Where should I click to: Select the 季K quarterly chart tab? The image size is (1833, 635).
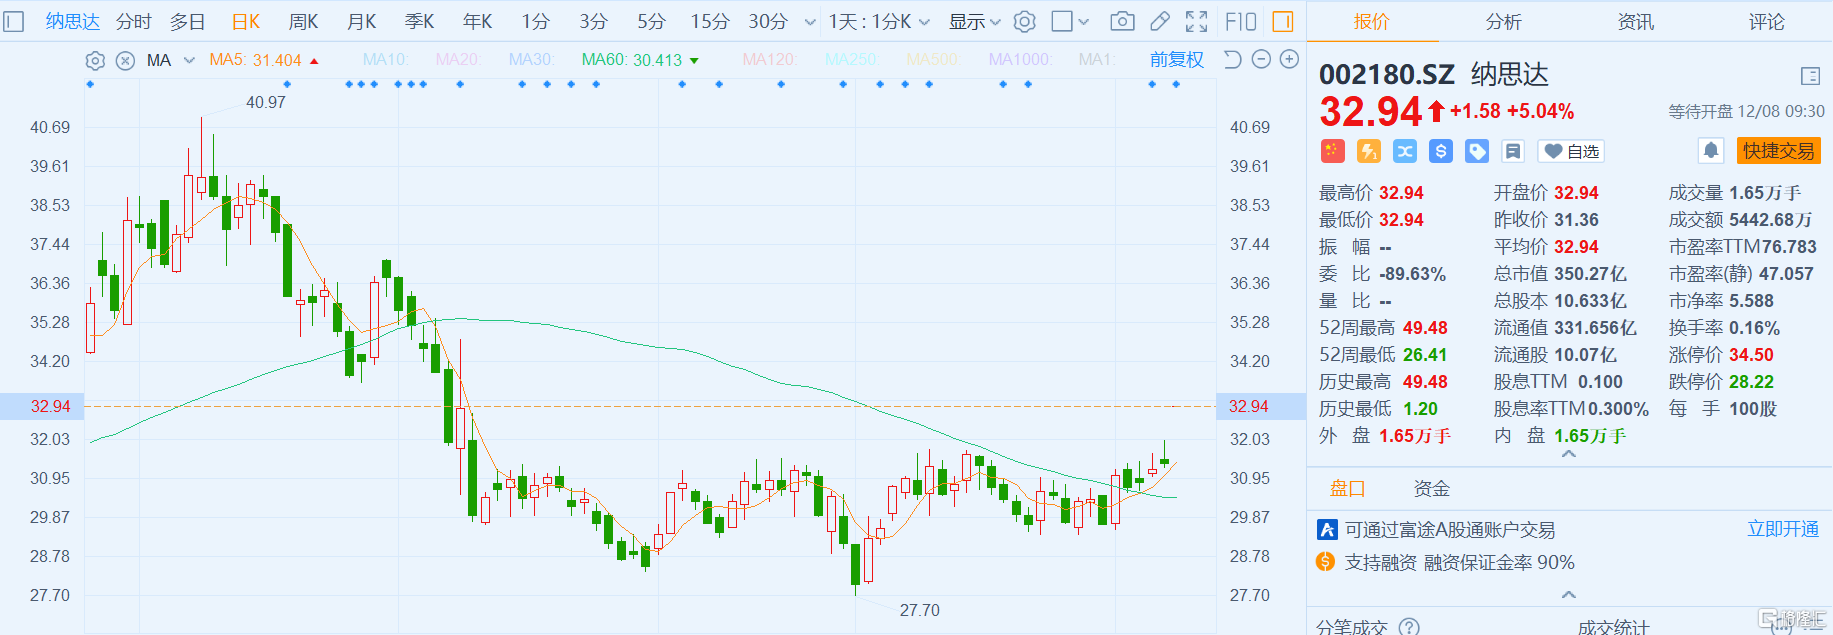pyautogui.click(x=419, y=21)
